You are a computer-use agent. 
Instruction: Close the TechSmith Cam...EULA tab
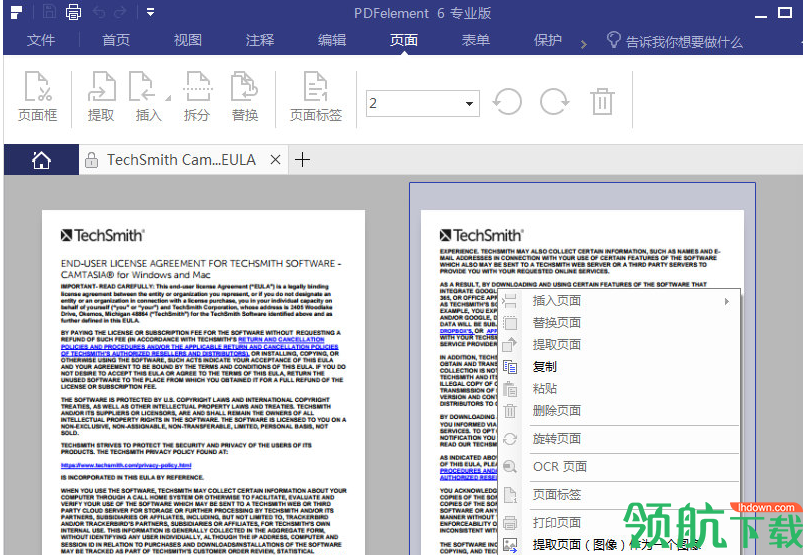coord(275,160)
